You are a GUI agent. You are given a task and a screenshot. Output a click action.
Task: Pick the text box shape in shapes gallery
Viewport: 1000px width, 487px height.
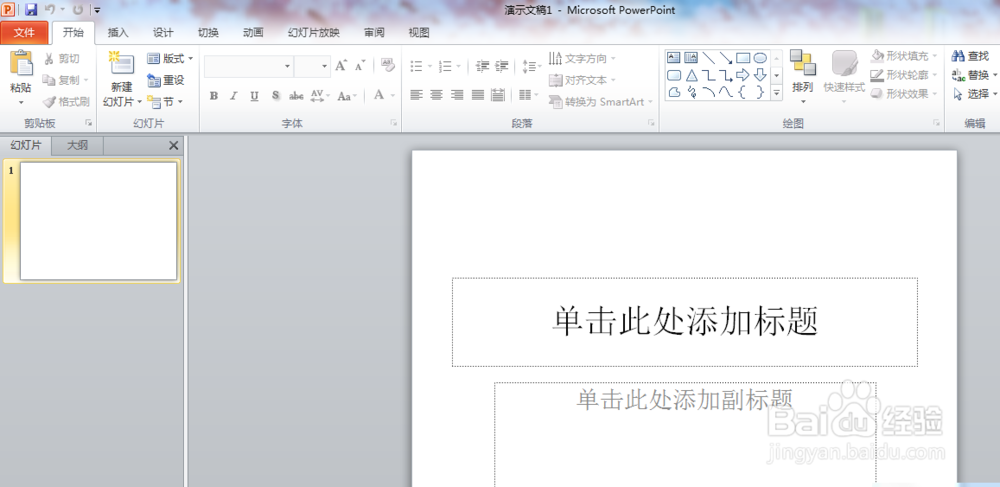674,58
